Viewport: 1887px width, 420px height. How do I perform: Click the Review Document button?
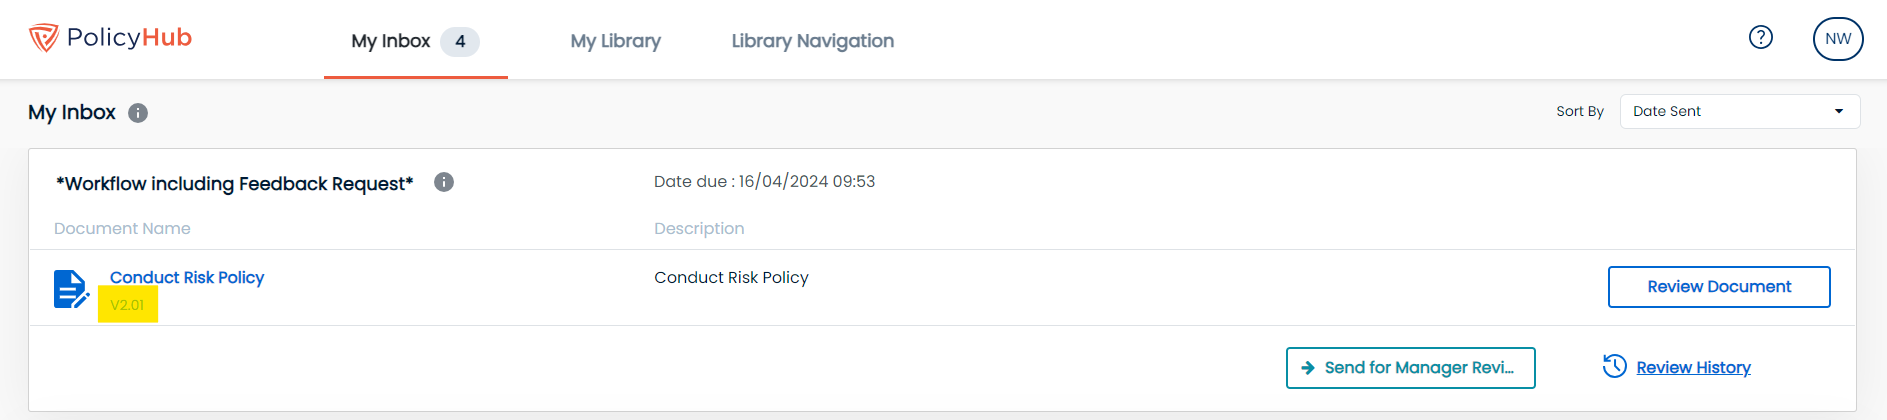(1719, 287)
